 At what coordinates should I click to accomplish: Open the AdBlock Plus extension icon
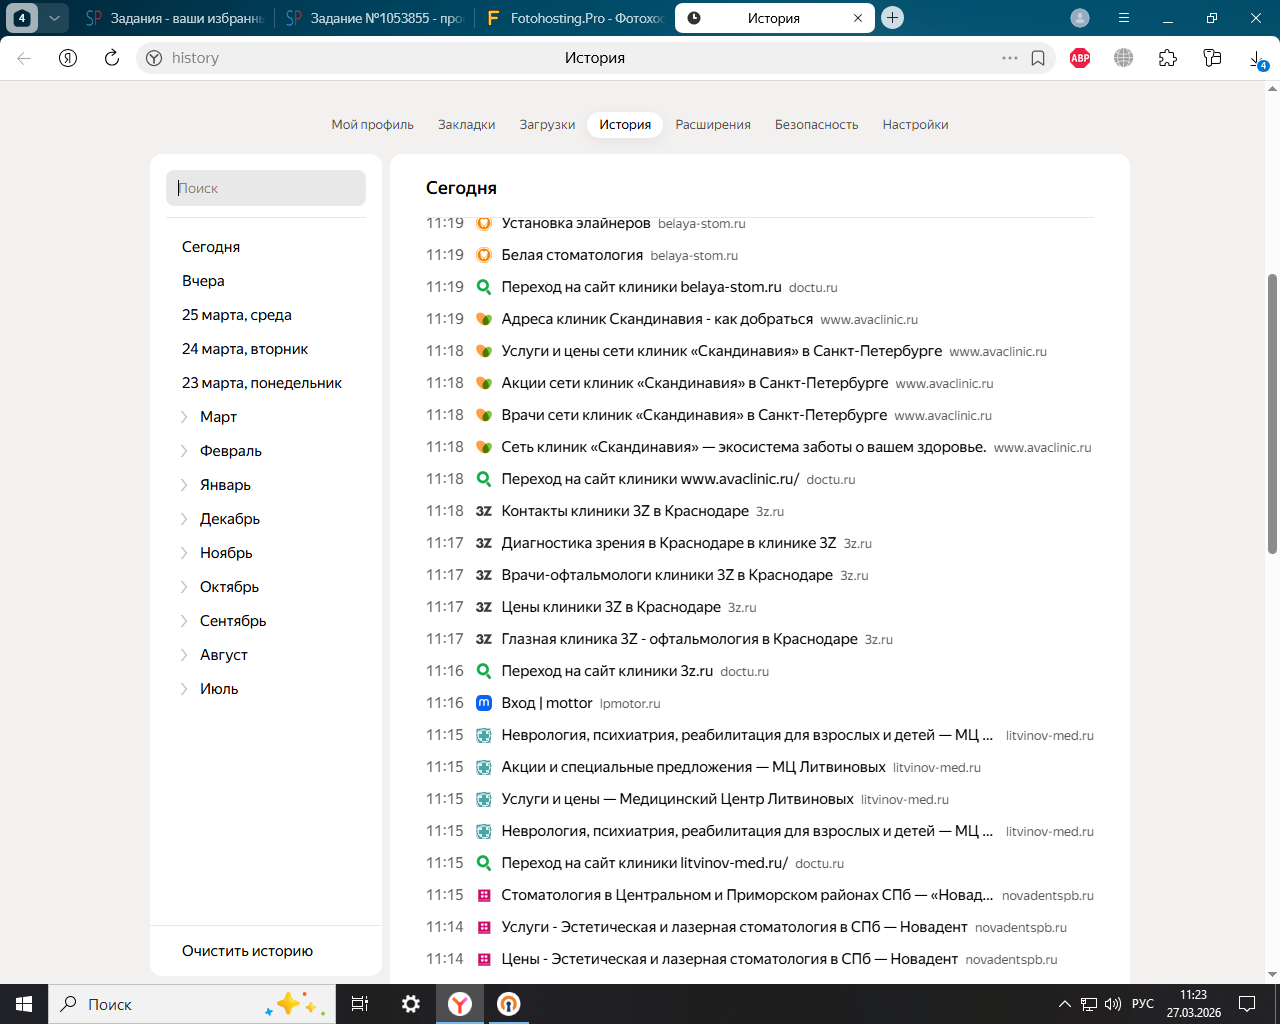[x=1080, y=58]
